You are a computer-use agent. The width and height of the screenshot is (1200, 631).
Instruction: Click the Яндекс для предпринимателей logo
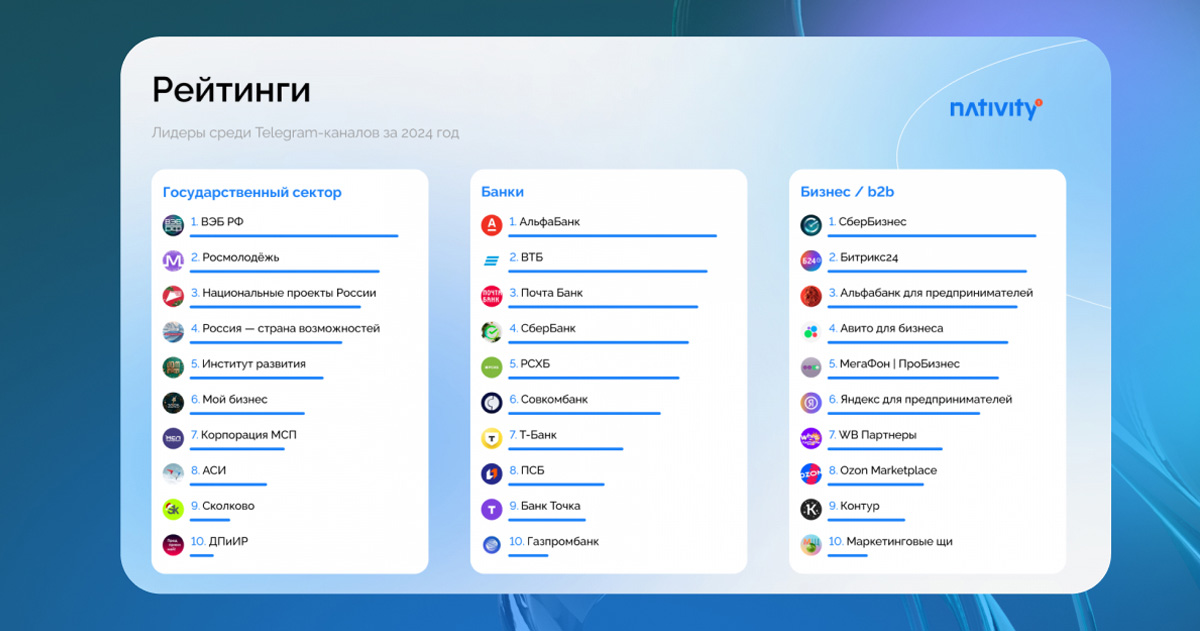(811, 403)
